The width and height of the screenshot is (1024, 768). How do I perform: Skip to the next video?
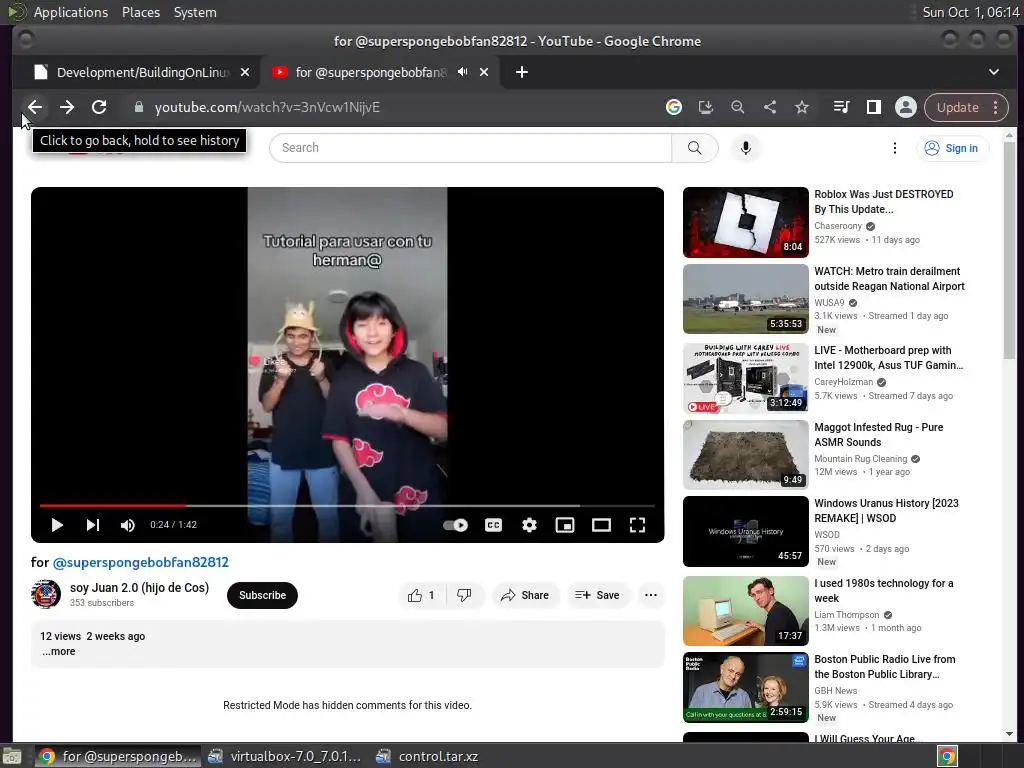[x=93, y=525]
